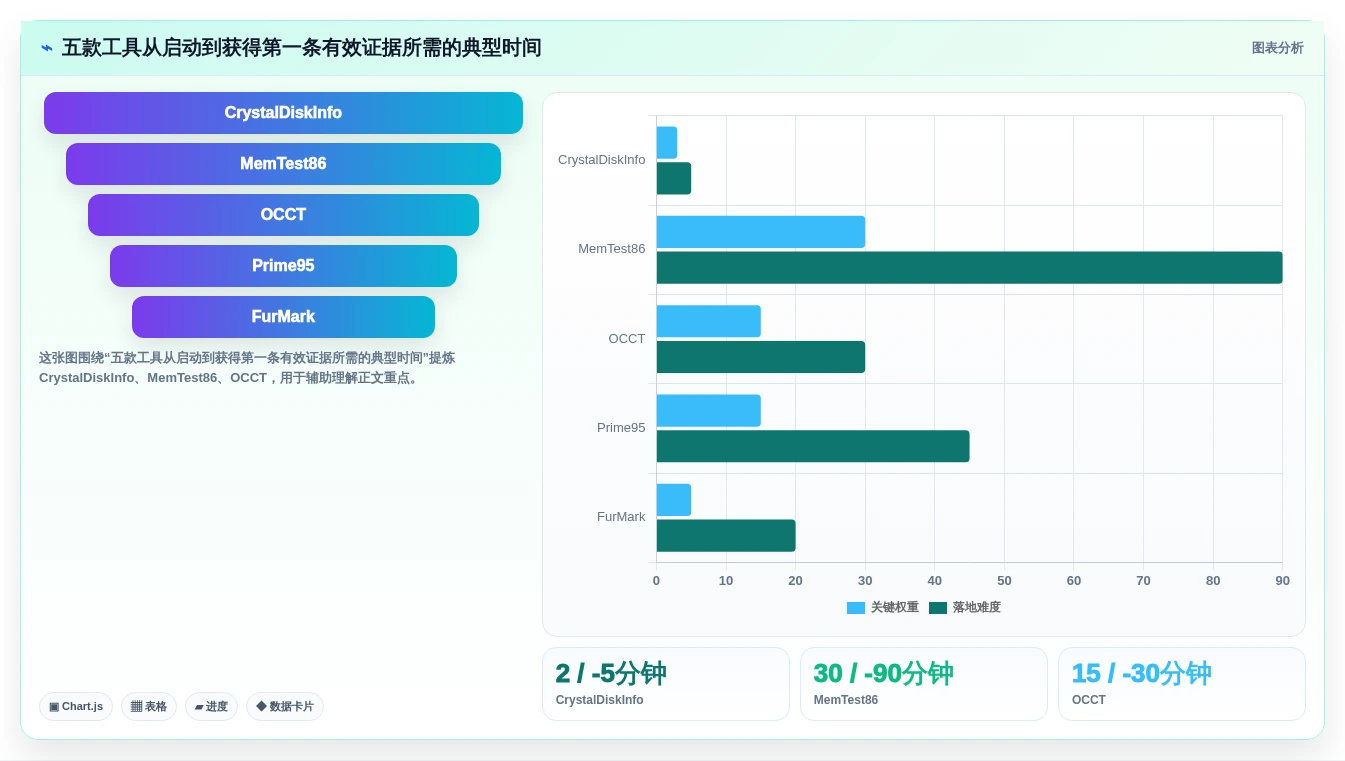Click the 数据卡片 tag chip
1345x761 pixels.
pyautogui.click(x=284, y=707)
